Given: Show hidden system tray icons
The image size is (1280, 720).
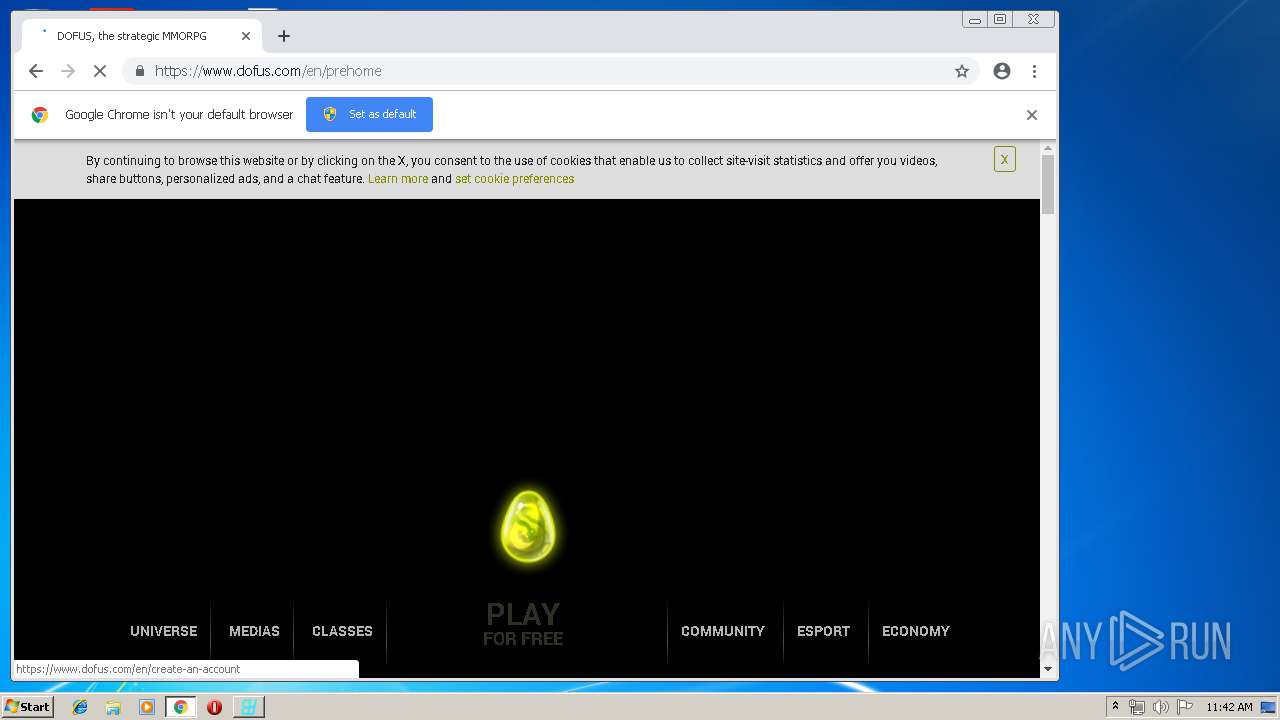Looking at the screenshot, I should pyautogui.click(x=1115, y=707).
